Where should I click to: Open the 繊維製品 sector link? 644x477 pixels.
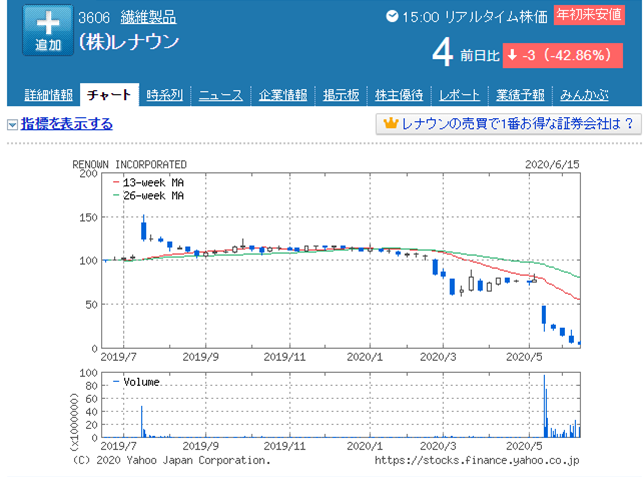pyautogui.click(x=148, y=17)
